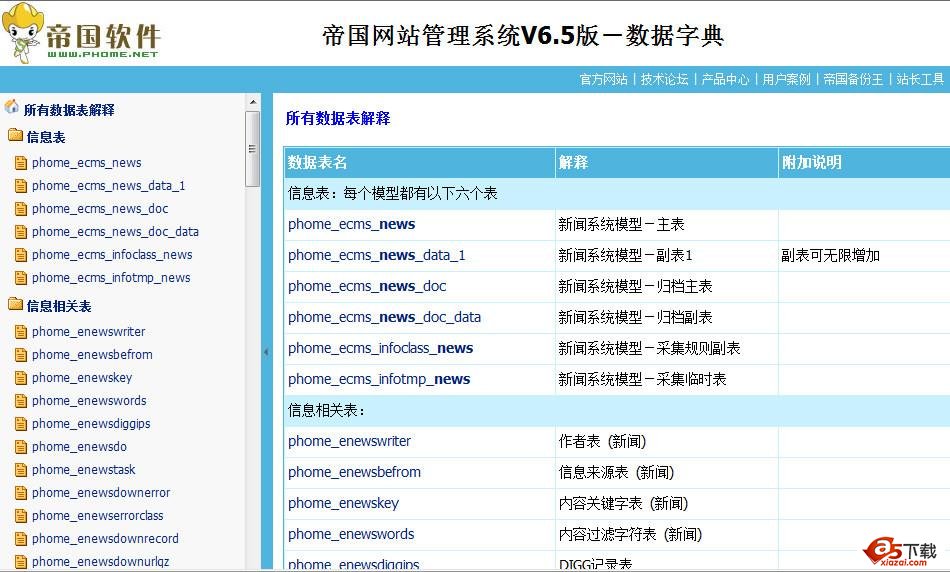Click the file icon beside phome_ecms_infotmp_news
The width and height of the screenshot is (950, 572).
coord(21,278)
